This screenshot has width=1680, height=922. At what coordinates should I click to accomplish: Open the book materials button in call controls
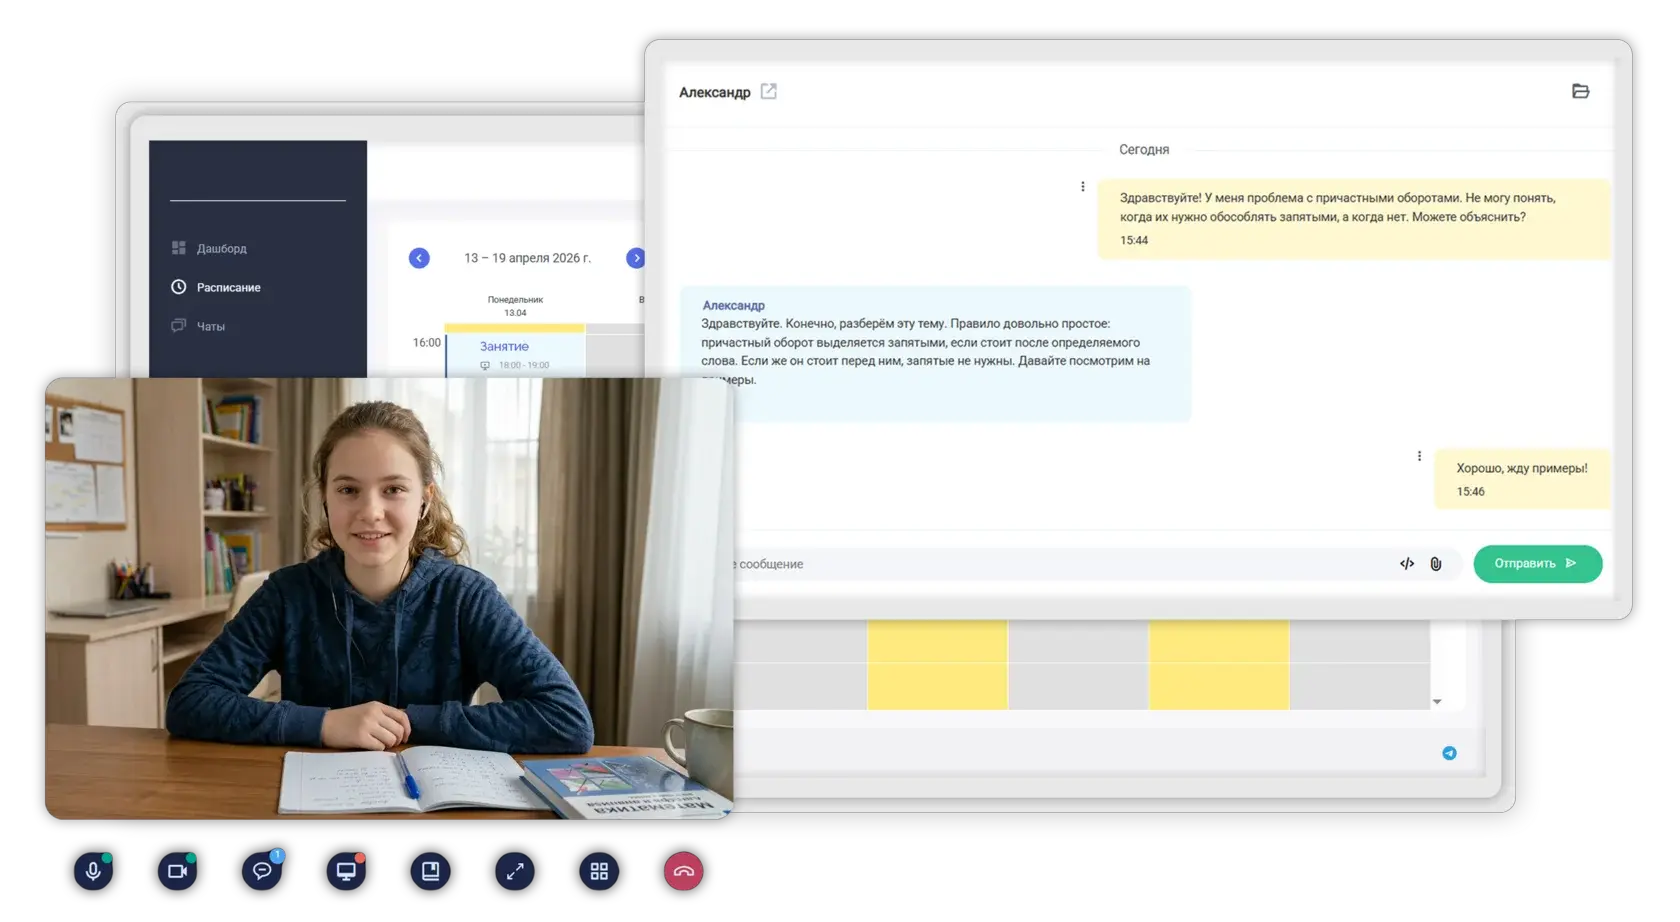(x=430, y=871)
